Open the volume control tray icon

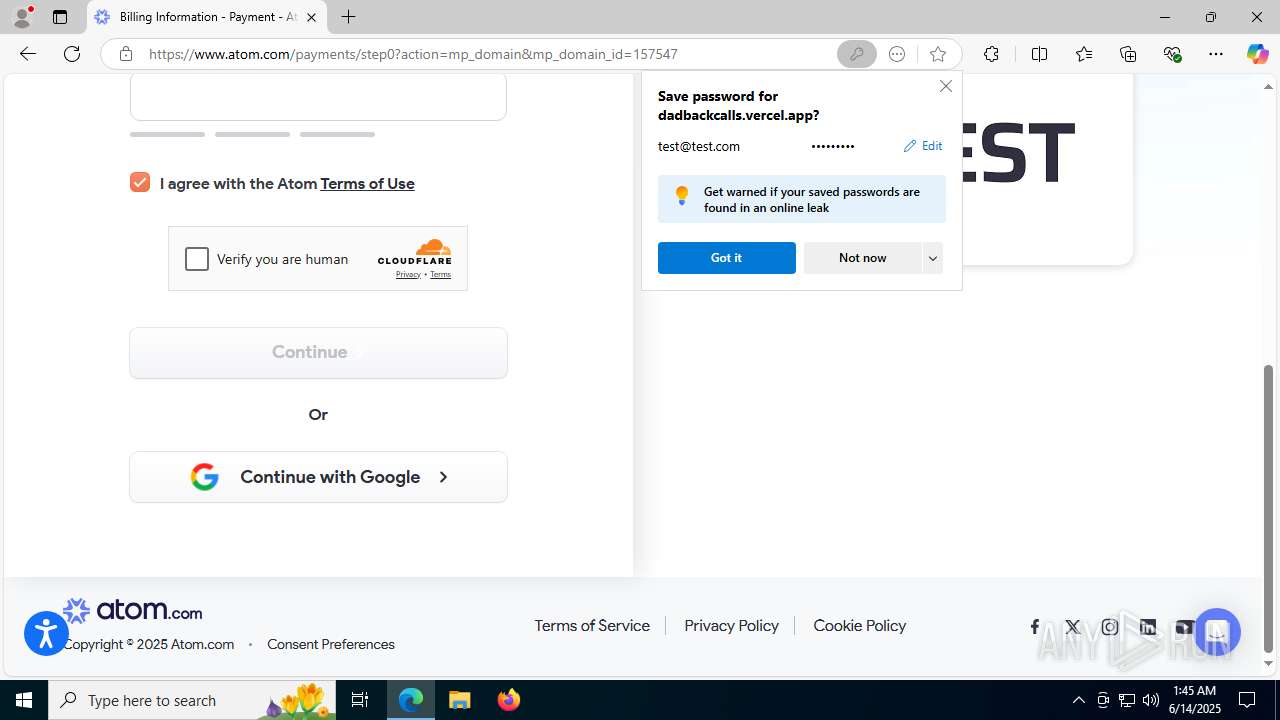[x=1151, y=700]
